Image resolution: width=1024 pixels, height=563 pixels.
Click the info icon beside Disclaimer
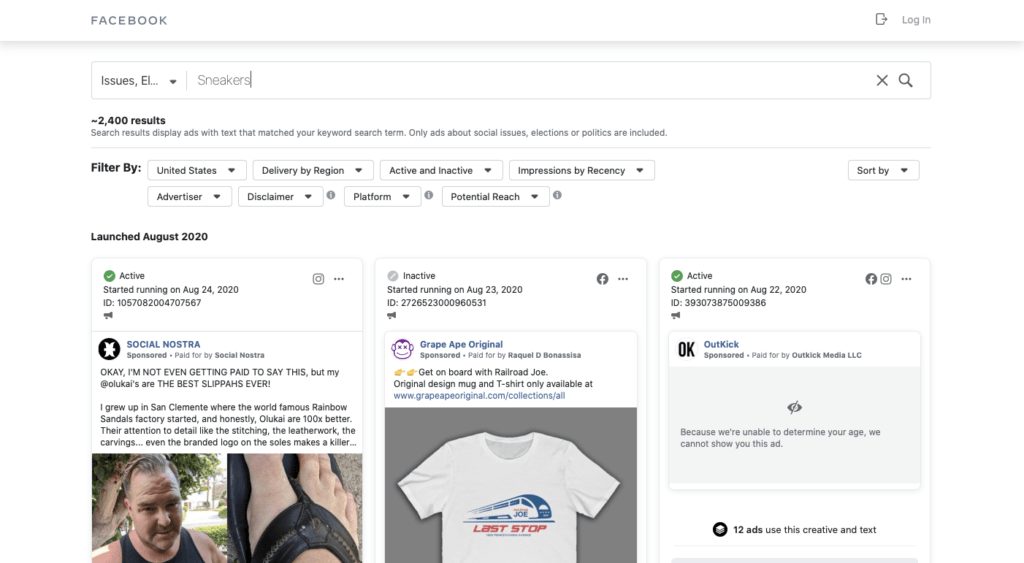[331, 195]
